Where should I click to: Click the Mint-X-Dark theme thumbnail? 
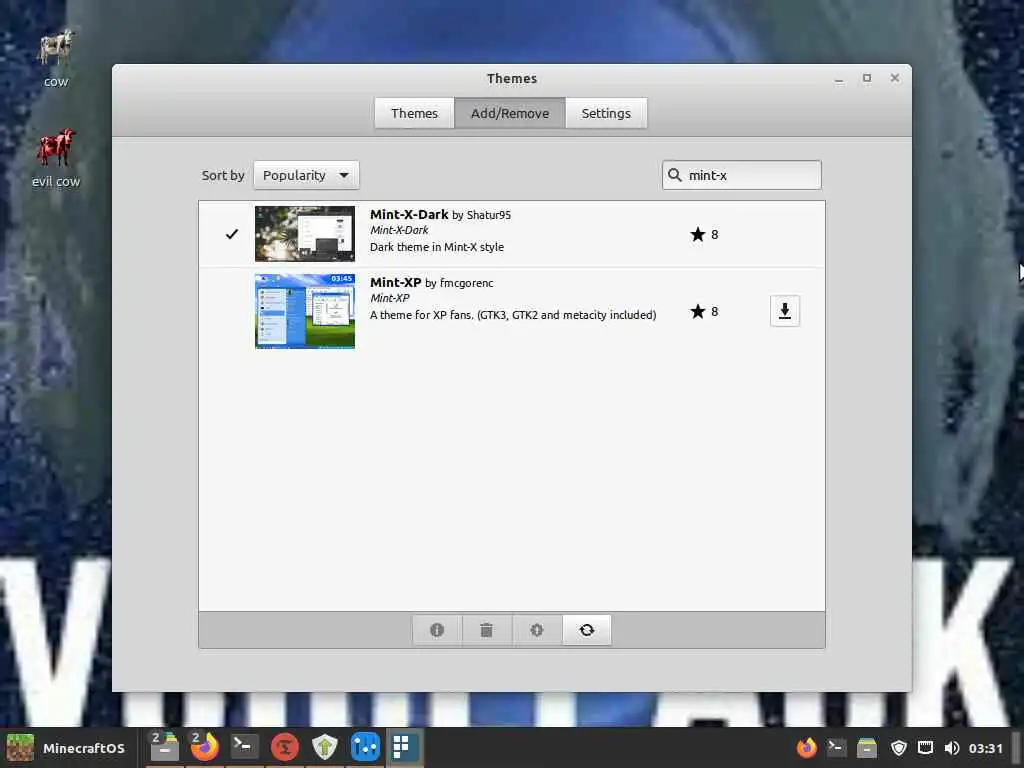tap(305, 234)
